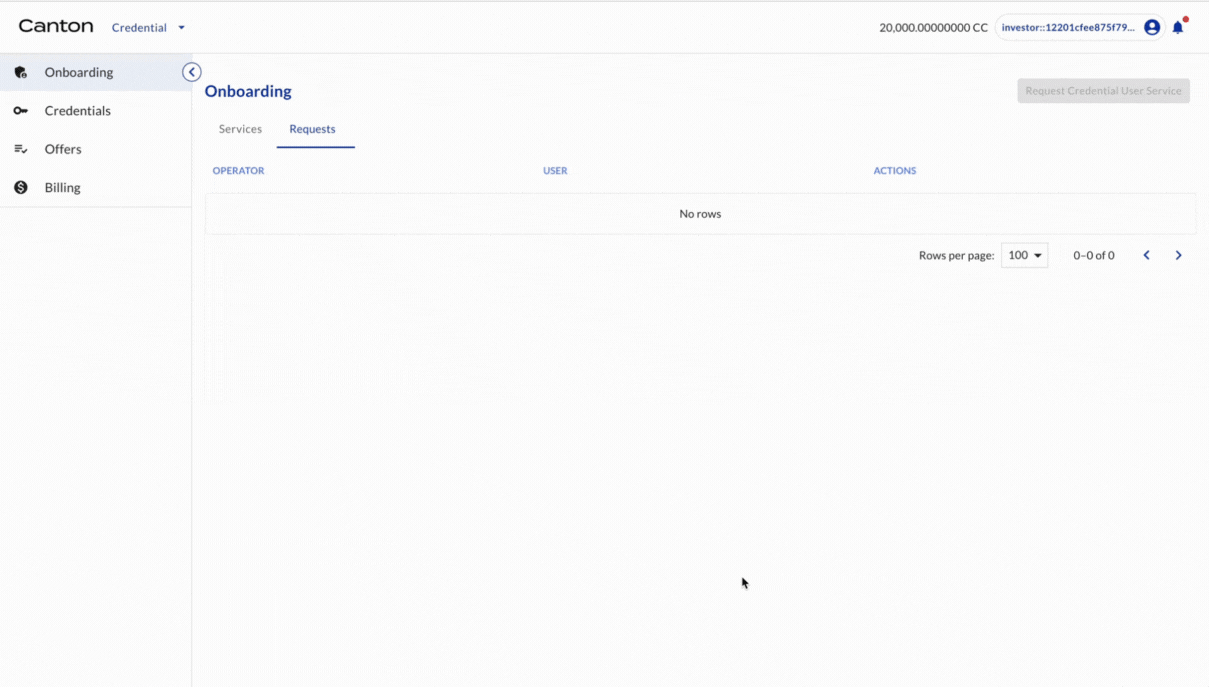Click the USER column header
Viewport: 1209px width, 687px height.
(x=555, y=171)
